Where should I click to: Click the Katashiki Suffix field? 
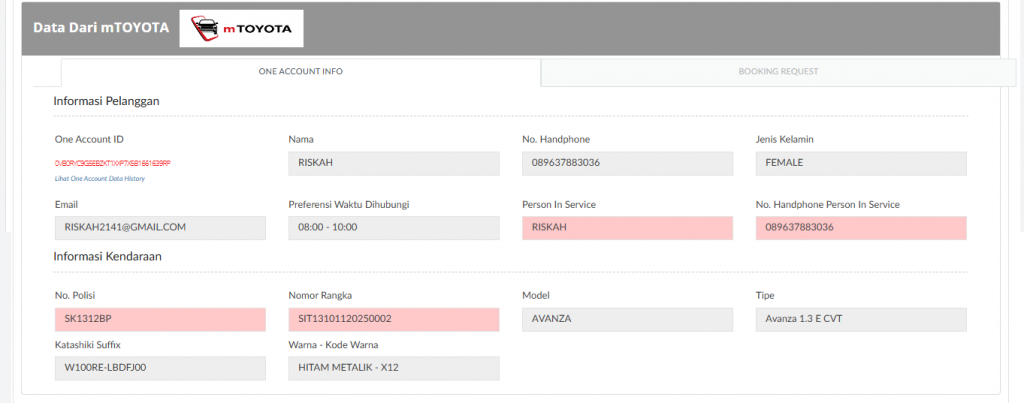[160, 368]
